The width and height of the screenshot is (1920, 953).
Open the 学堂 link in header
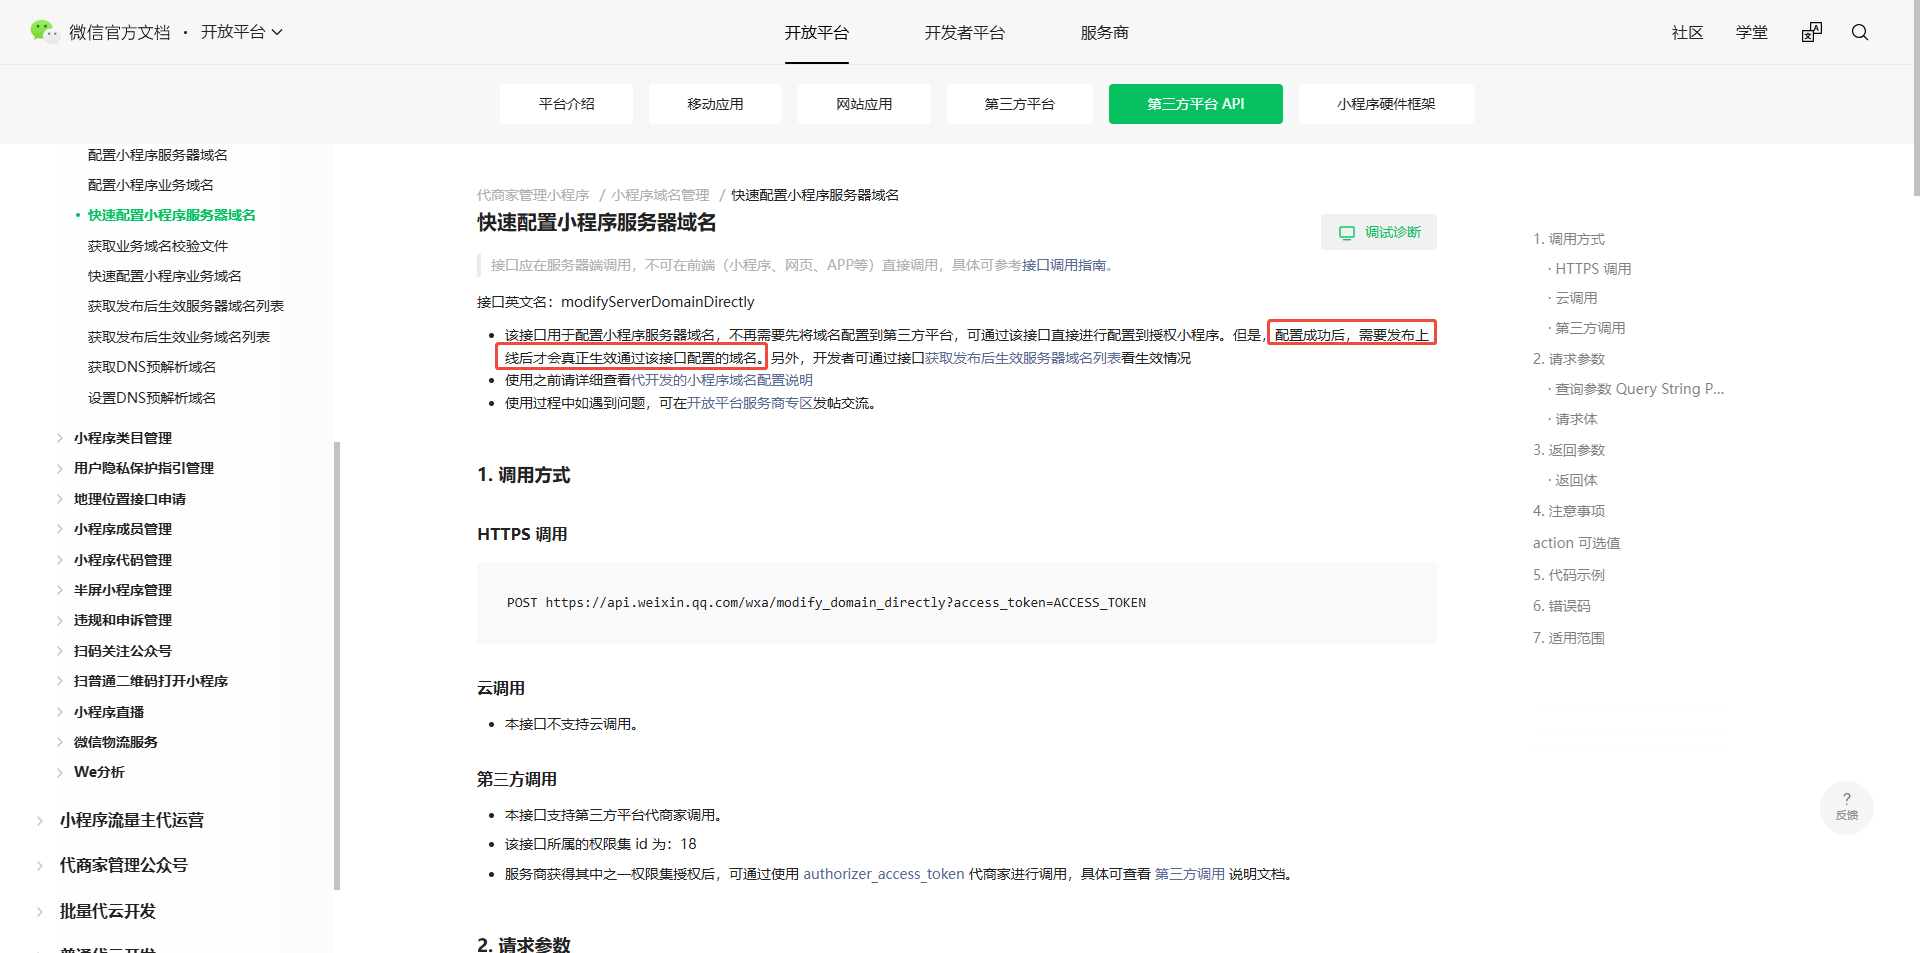(x=1752, y=32)
